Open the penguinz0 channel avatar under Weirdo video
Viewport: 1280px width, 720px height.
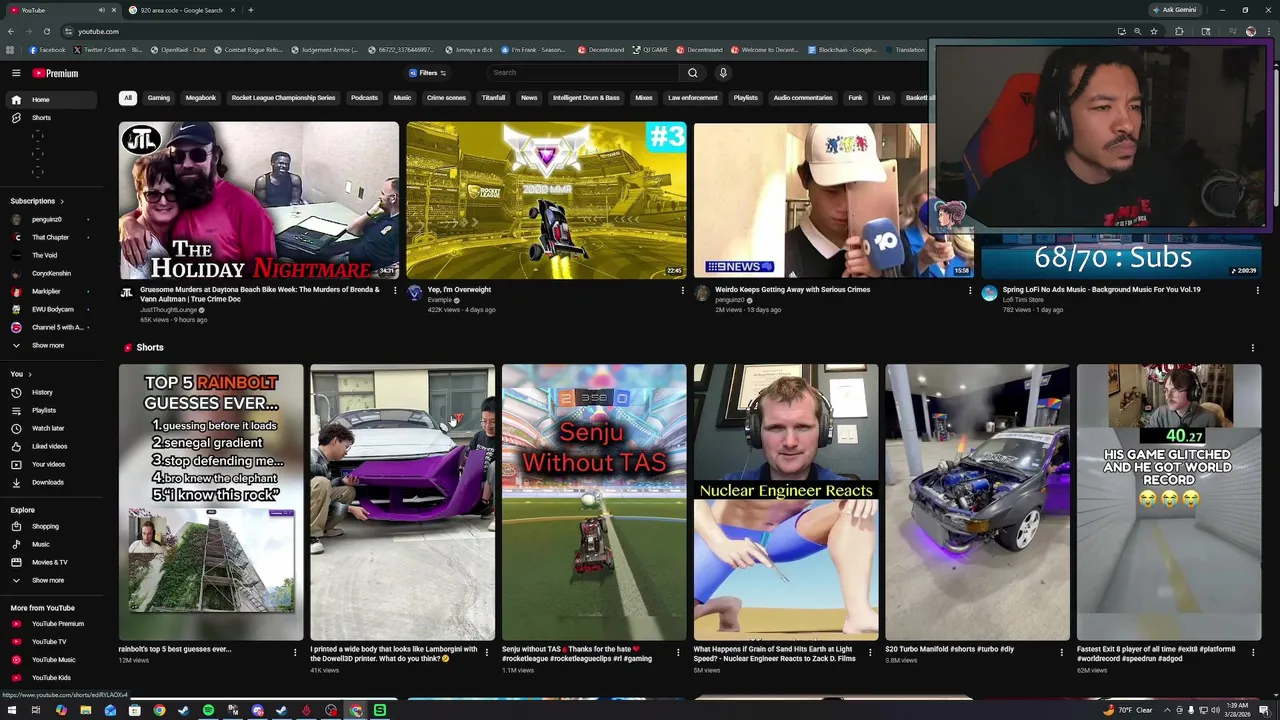point(702,293)
